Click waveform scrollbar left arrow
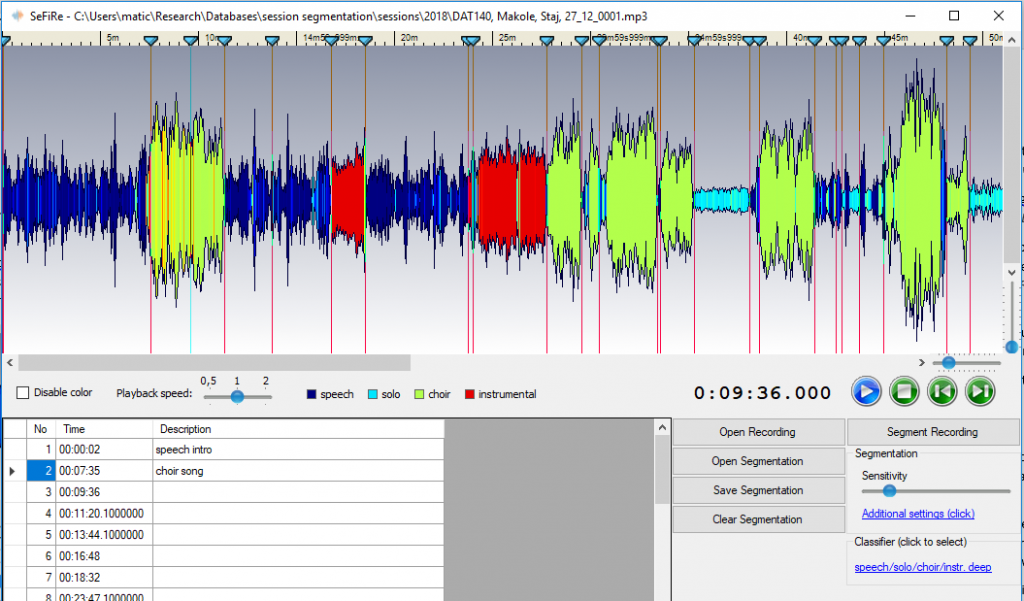 tap(10, 363)
